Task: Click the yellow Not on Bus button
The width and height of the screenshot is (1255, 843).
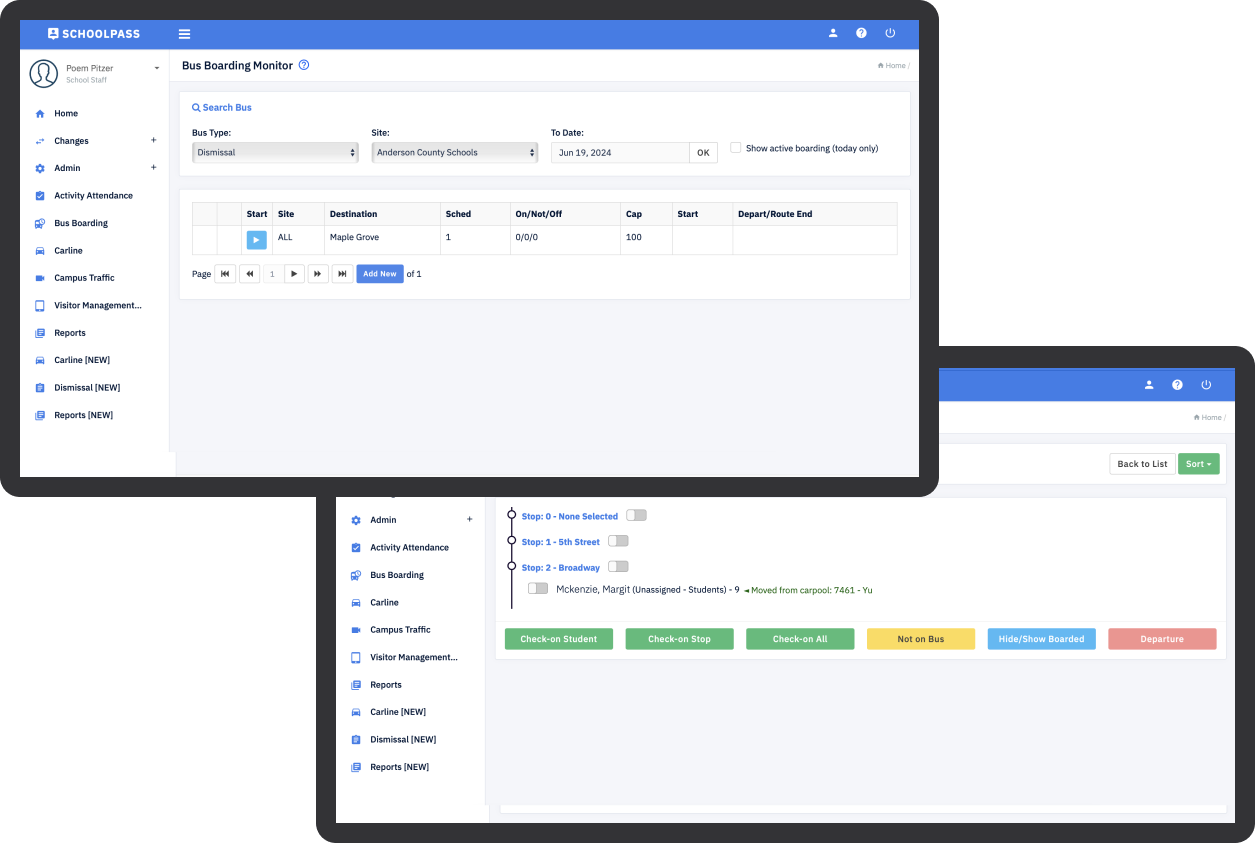Action: 920,639
